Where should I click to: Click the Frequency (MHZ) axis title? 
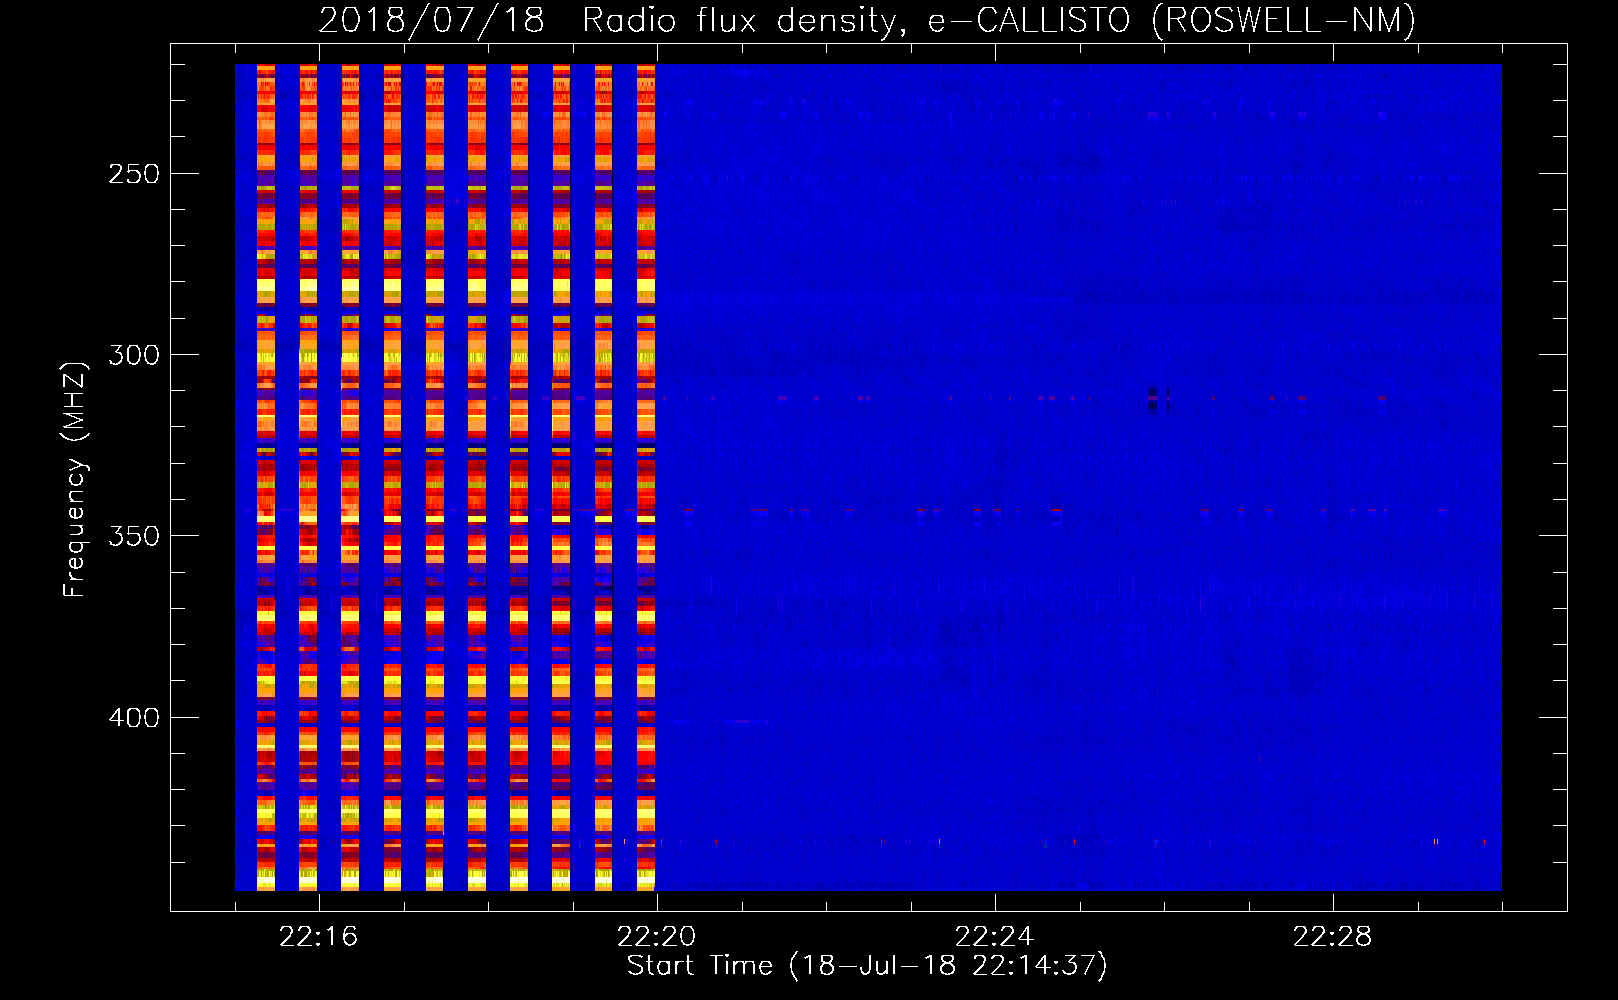click(x=75, y=480)
